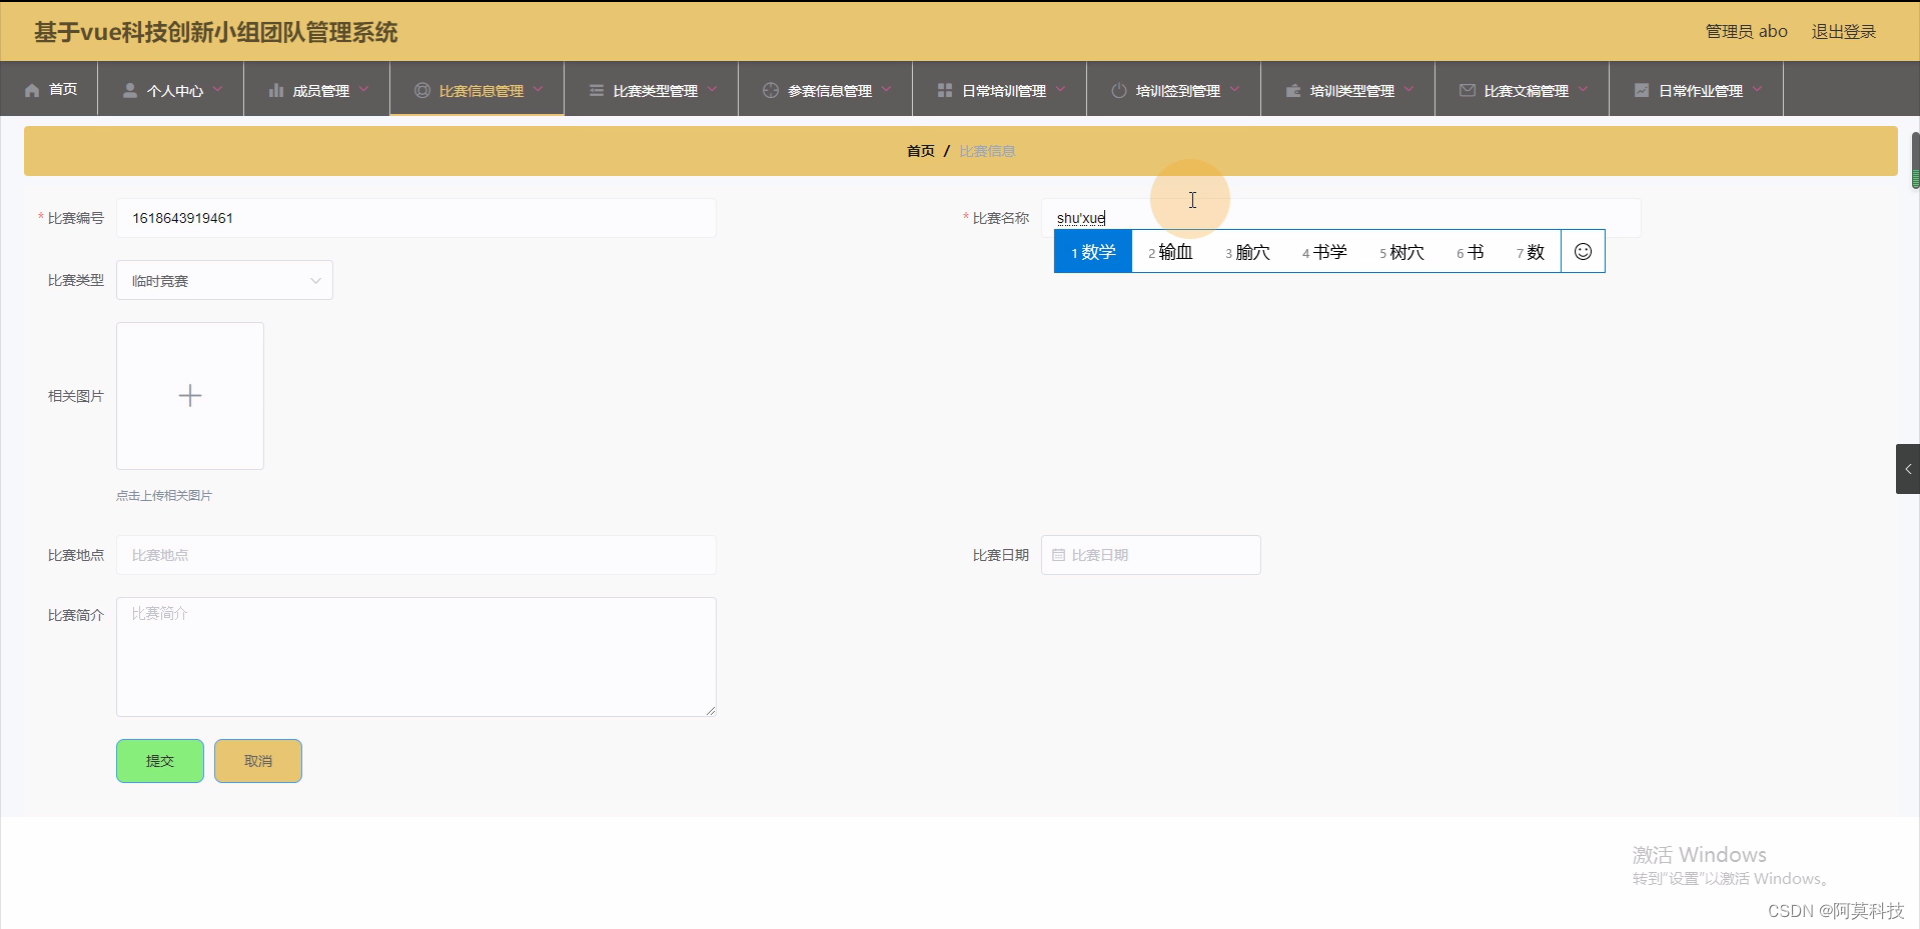1920x929 pixels.
Task: Click the 比赛文稿管理 envelope icon
Action: click(x=1466, y=89)
